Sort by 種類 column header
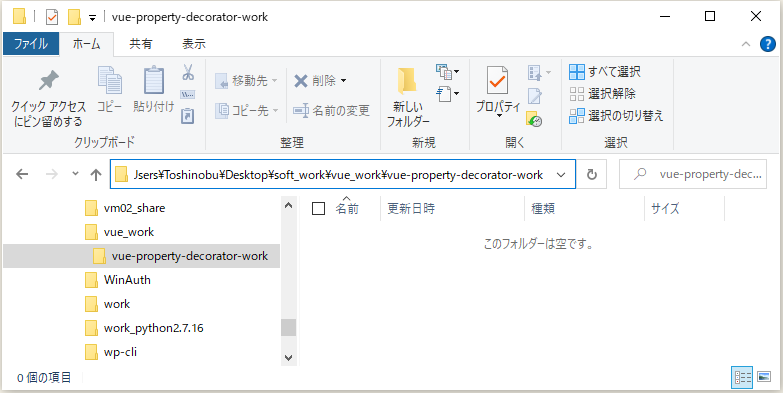 [543, 208]
